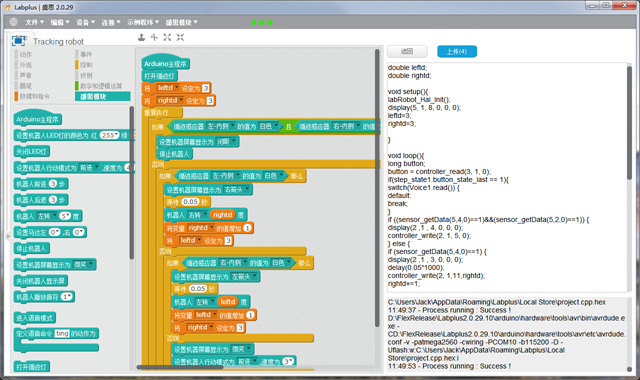Click the script area horizontal scrollbar
The width and height of the screenshot is (640, 380).
tap(180, 367)
